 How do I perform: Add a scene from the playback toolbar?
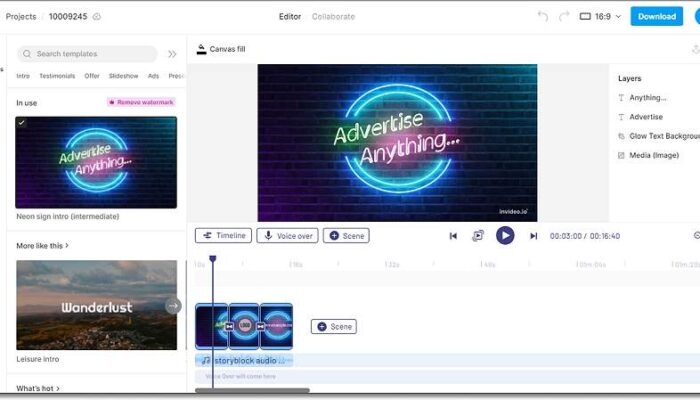[346, 236]
